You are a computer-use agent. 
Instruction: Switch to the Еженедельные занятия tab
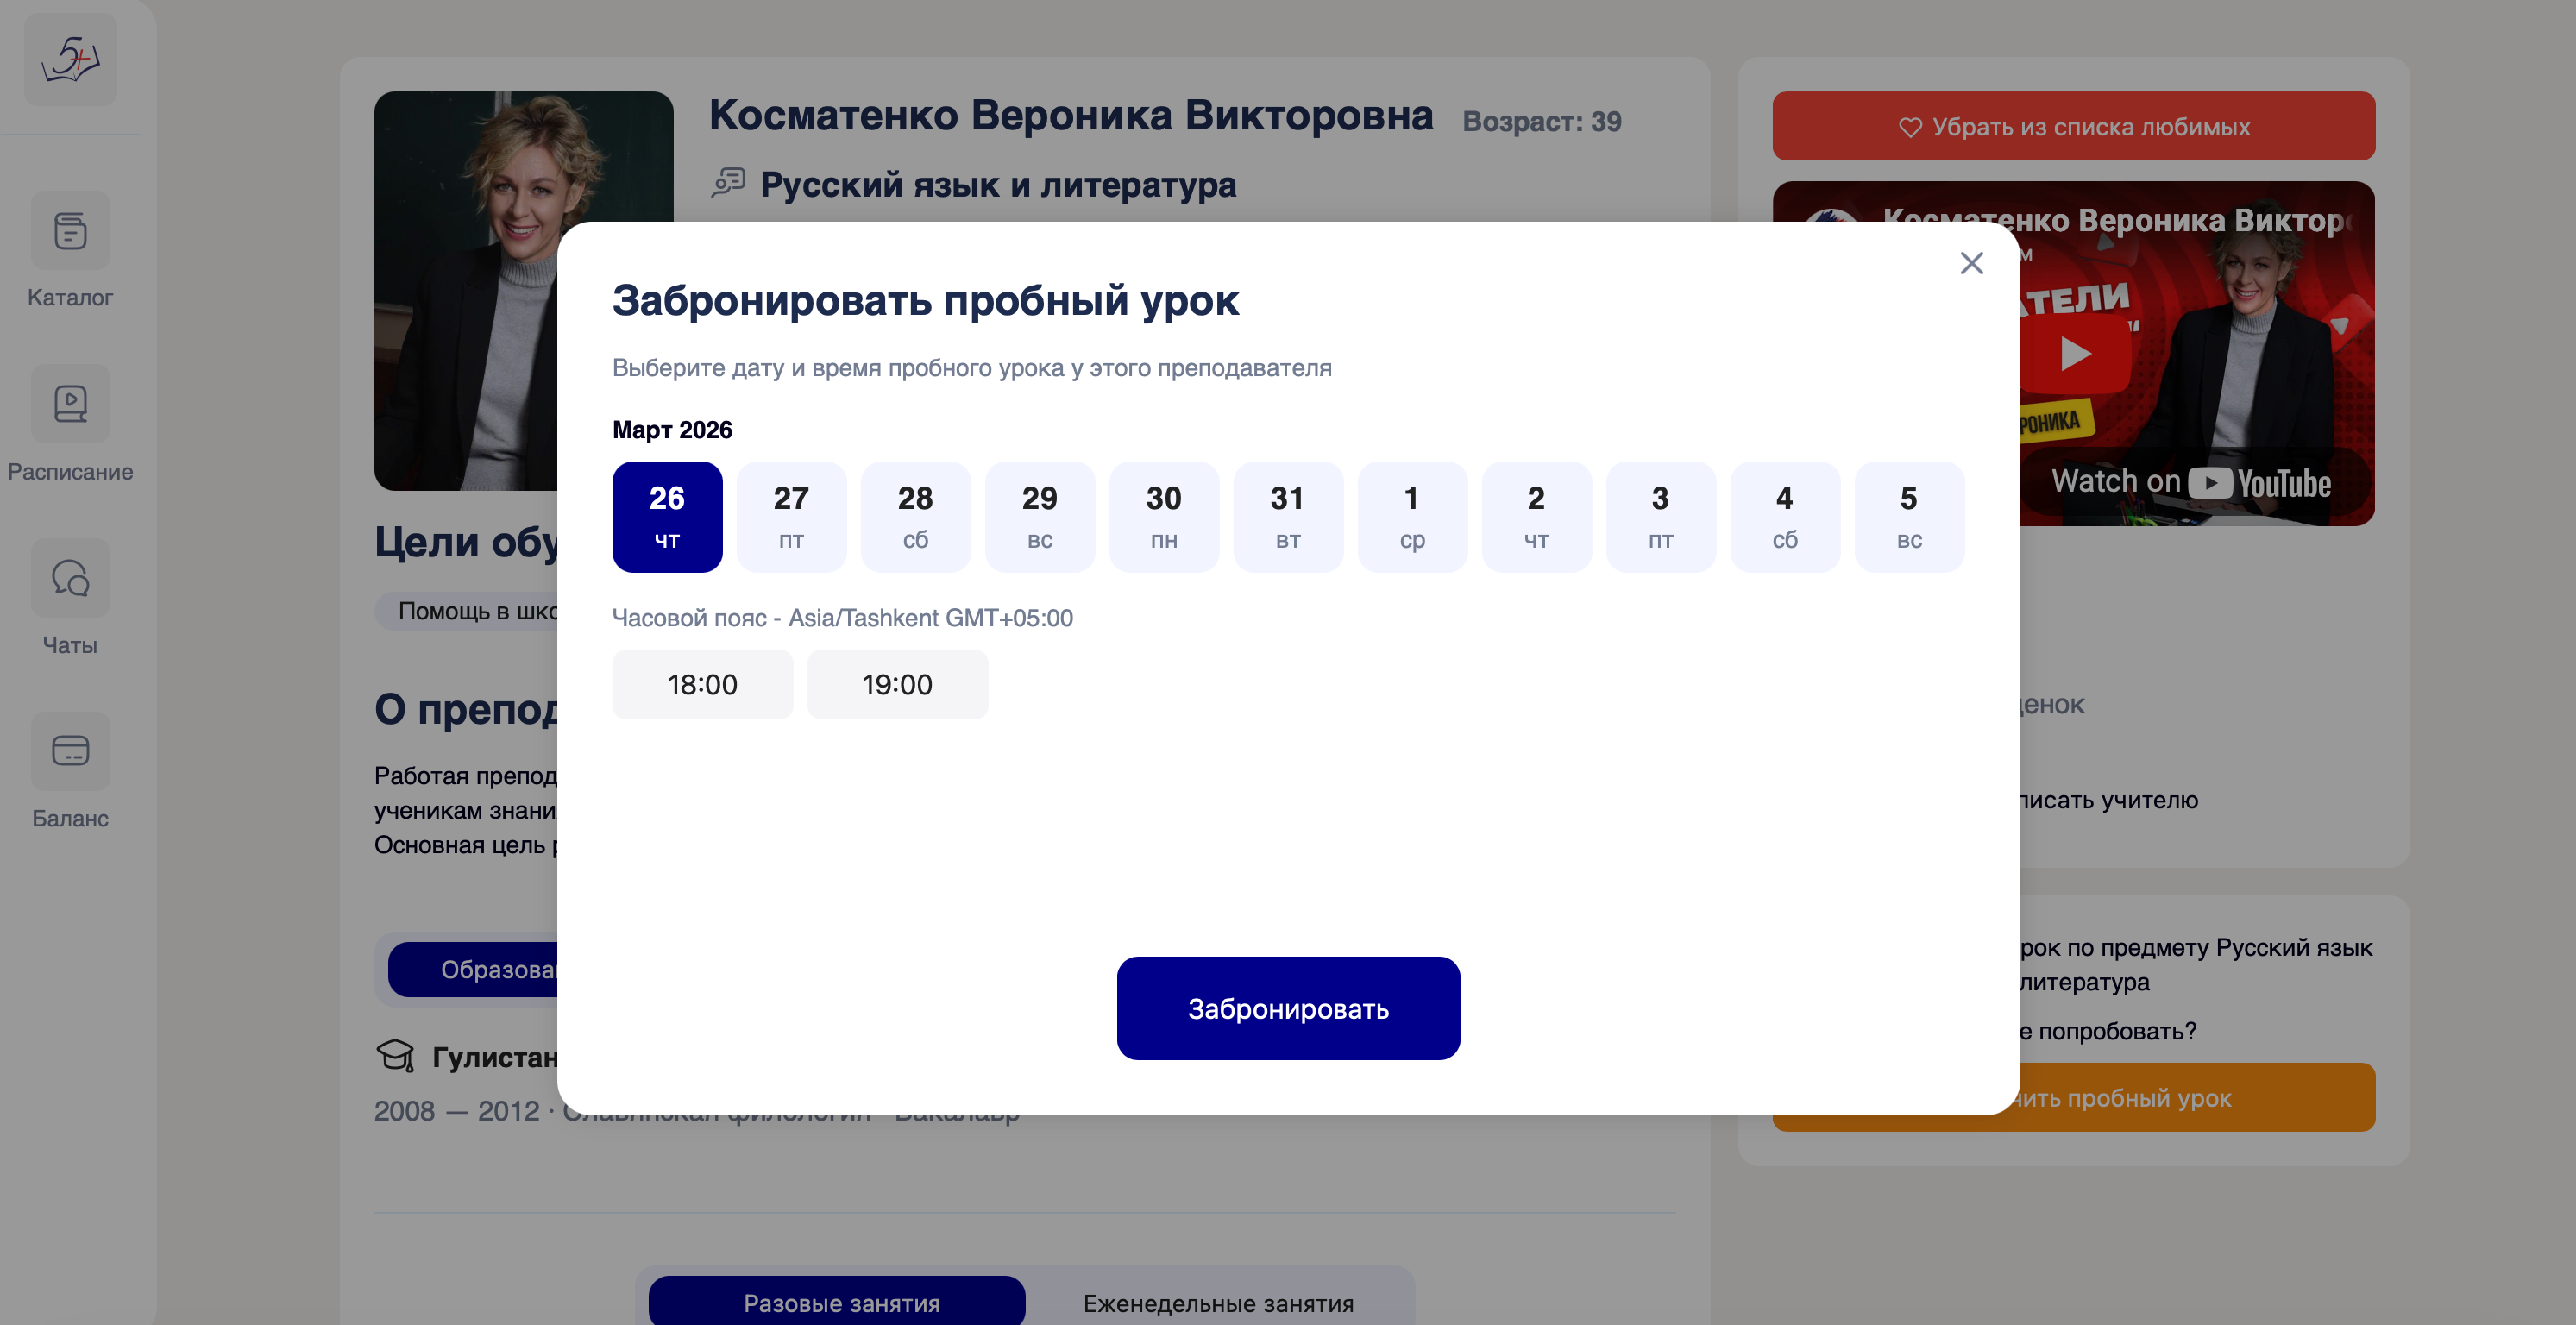(x=1218, y=1302)
